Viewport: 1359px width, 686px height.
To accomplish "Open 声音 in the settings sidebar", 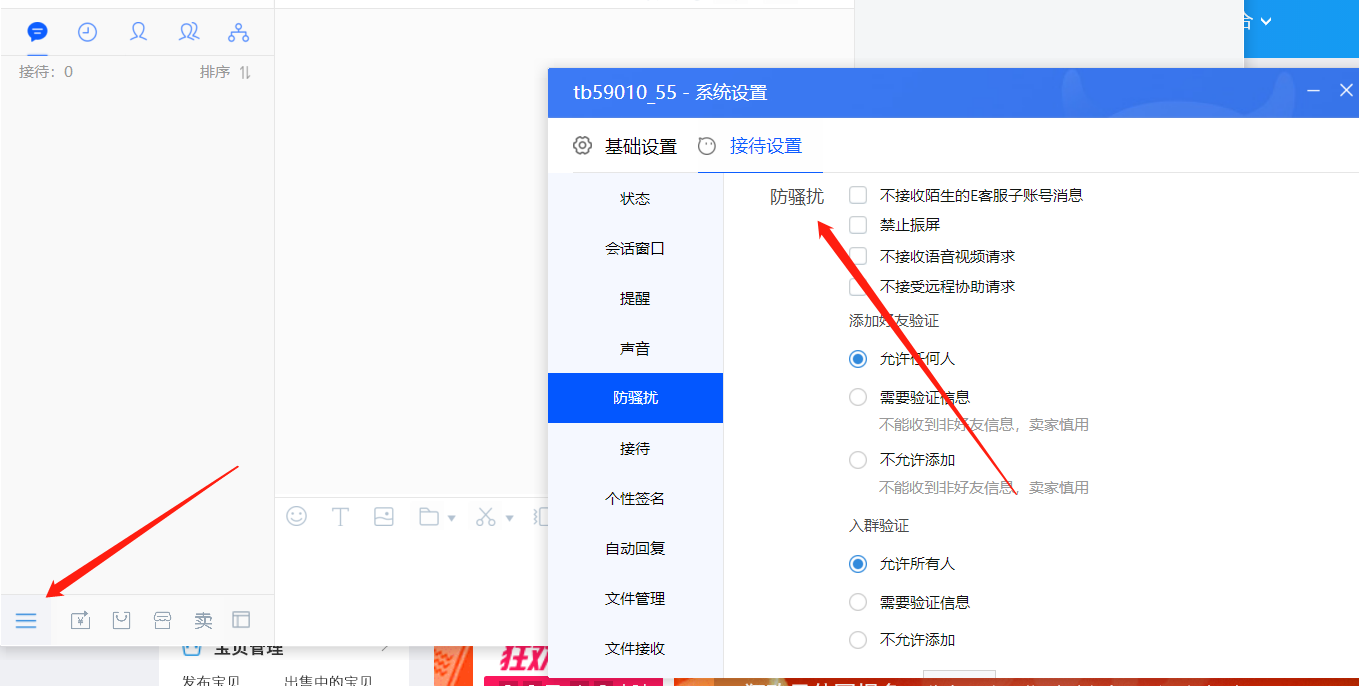I will [x=635, y=348].
